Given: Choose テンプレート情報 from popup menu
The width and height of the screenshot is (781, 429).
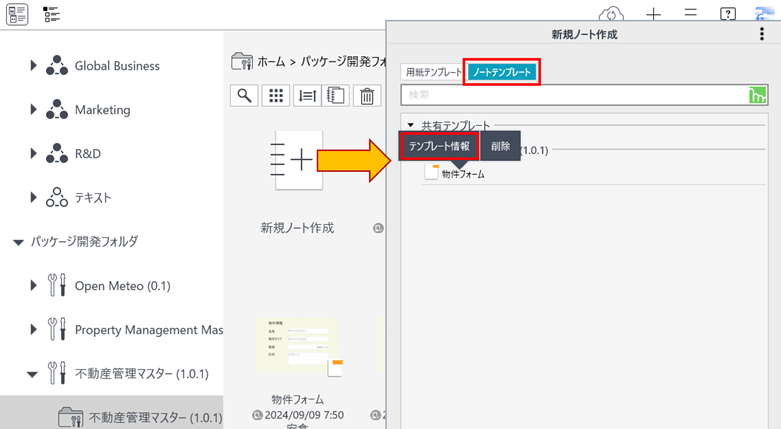Looking at the screenshot, I should coord(439,146).
